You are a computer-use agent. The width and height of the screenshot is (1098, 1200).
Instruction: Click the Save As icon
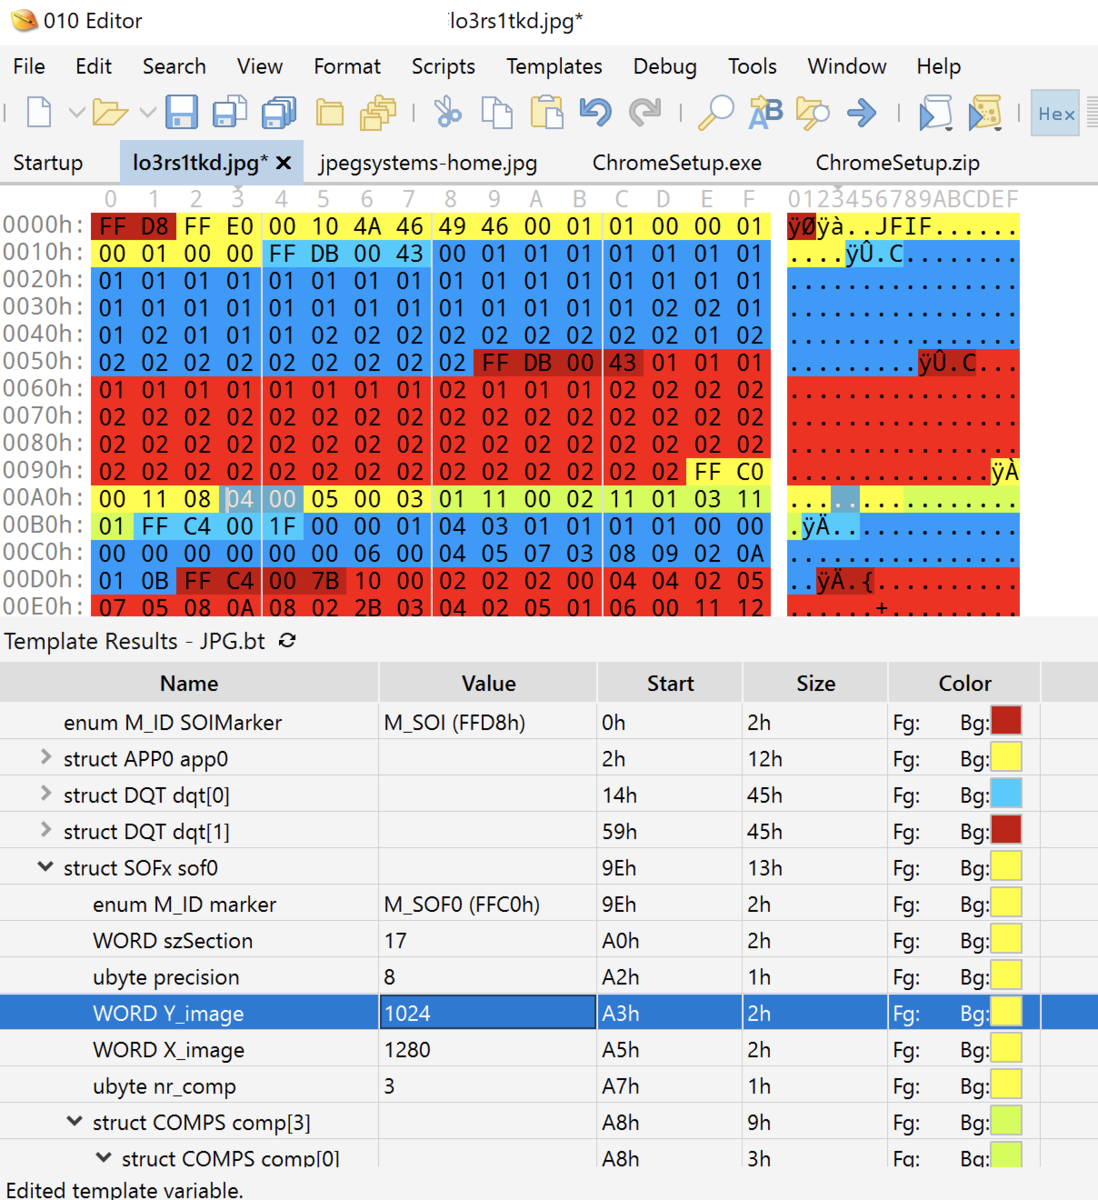pos(230,112)
